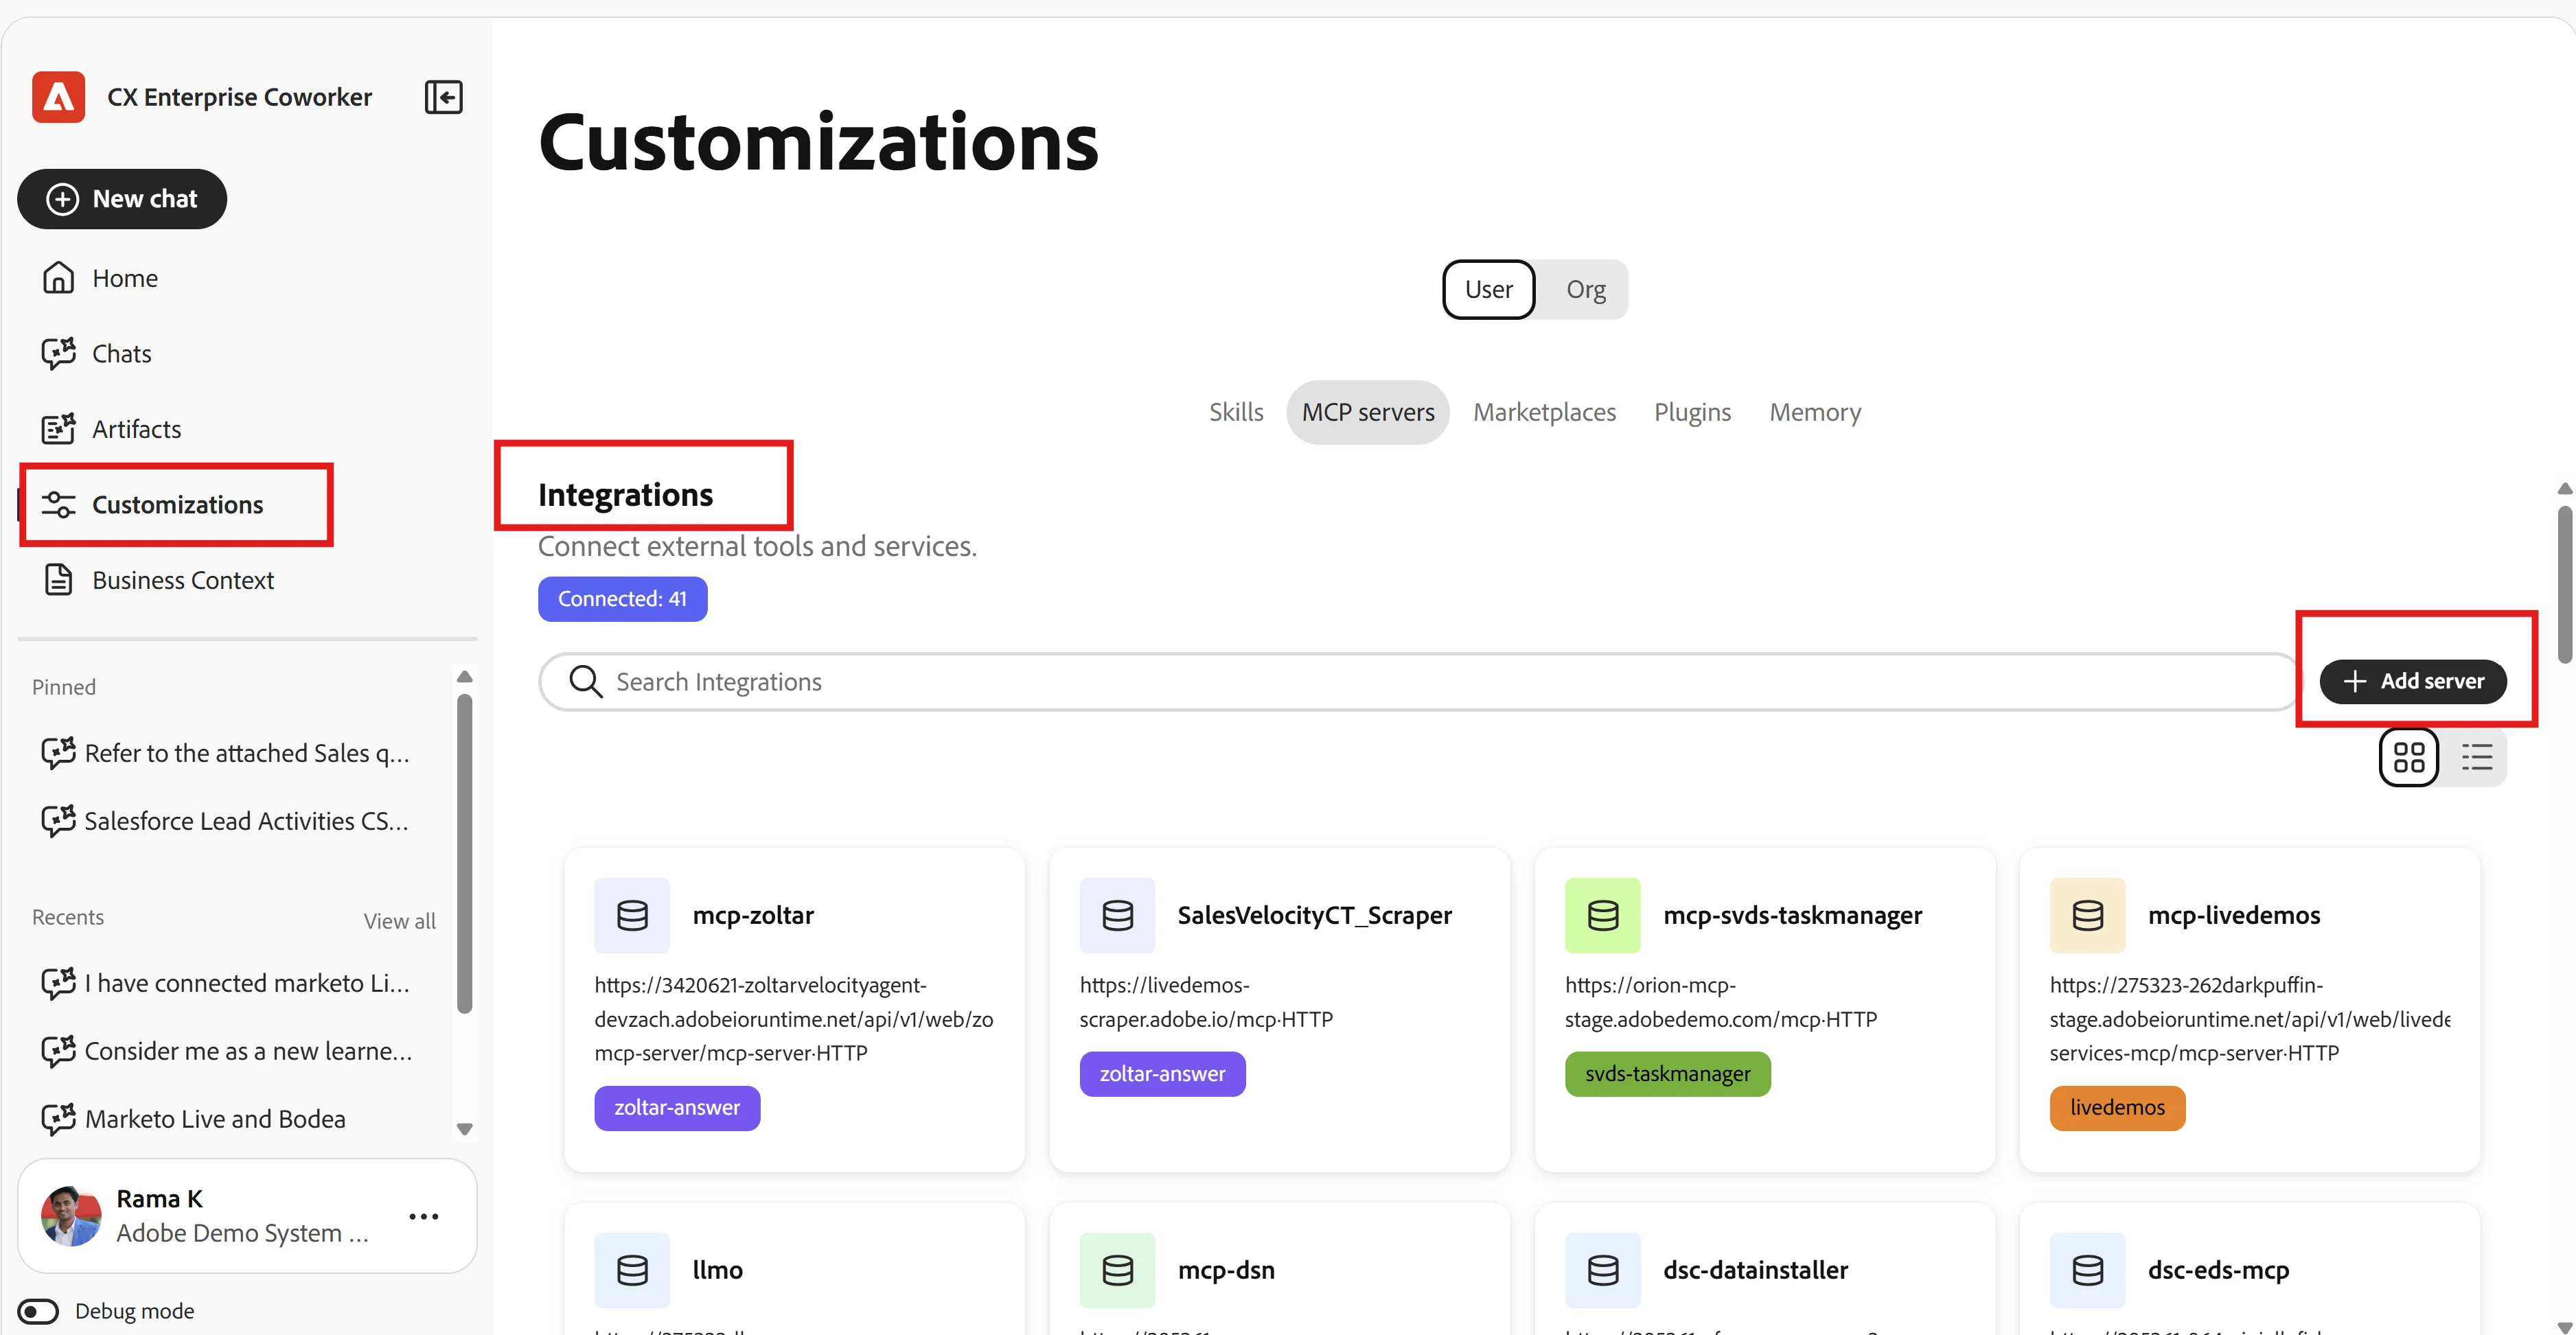The height and width of the screenshot is (1335, 2576).
Task: Switch to list view icon
Action: [2476, 757]
